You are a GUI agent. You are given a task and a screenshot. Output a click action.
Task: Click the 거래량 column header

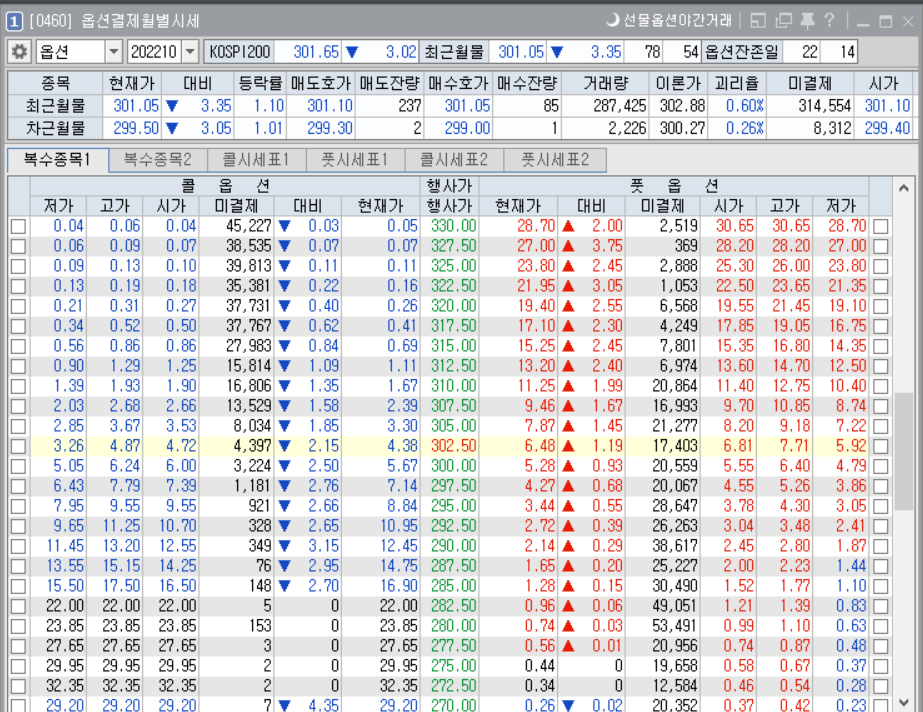point(606,84)
